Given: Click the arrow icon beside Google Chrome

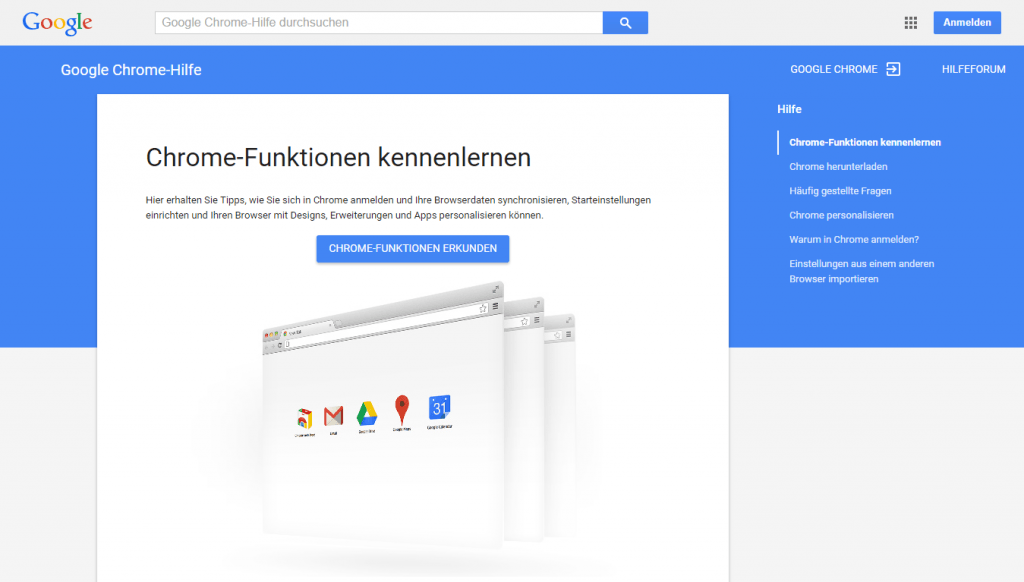Looking at the screenshot, I should pos(893,69).
